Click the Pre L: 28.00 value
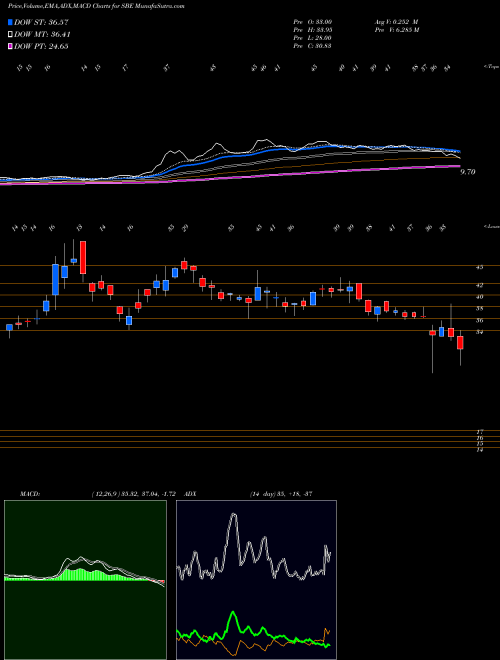500x660 pixels. 313,38
